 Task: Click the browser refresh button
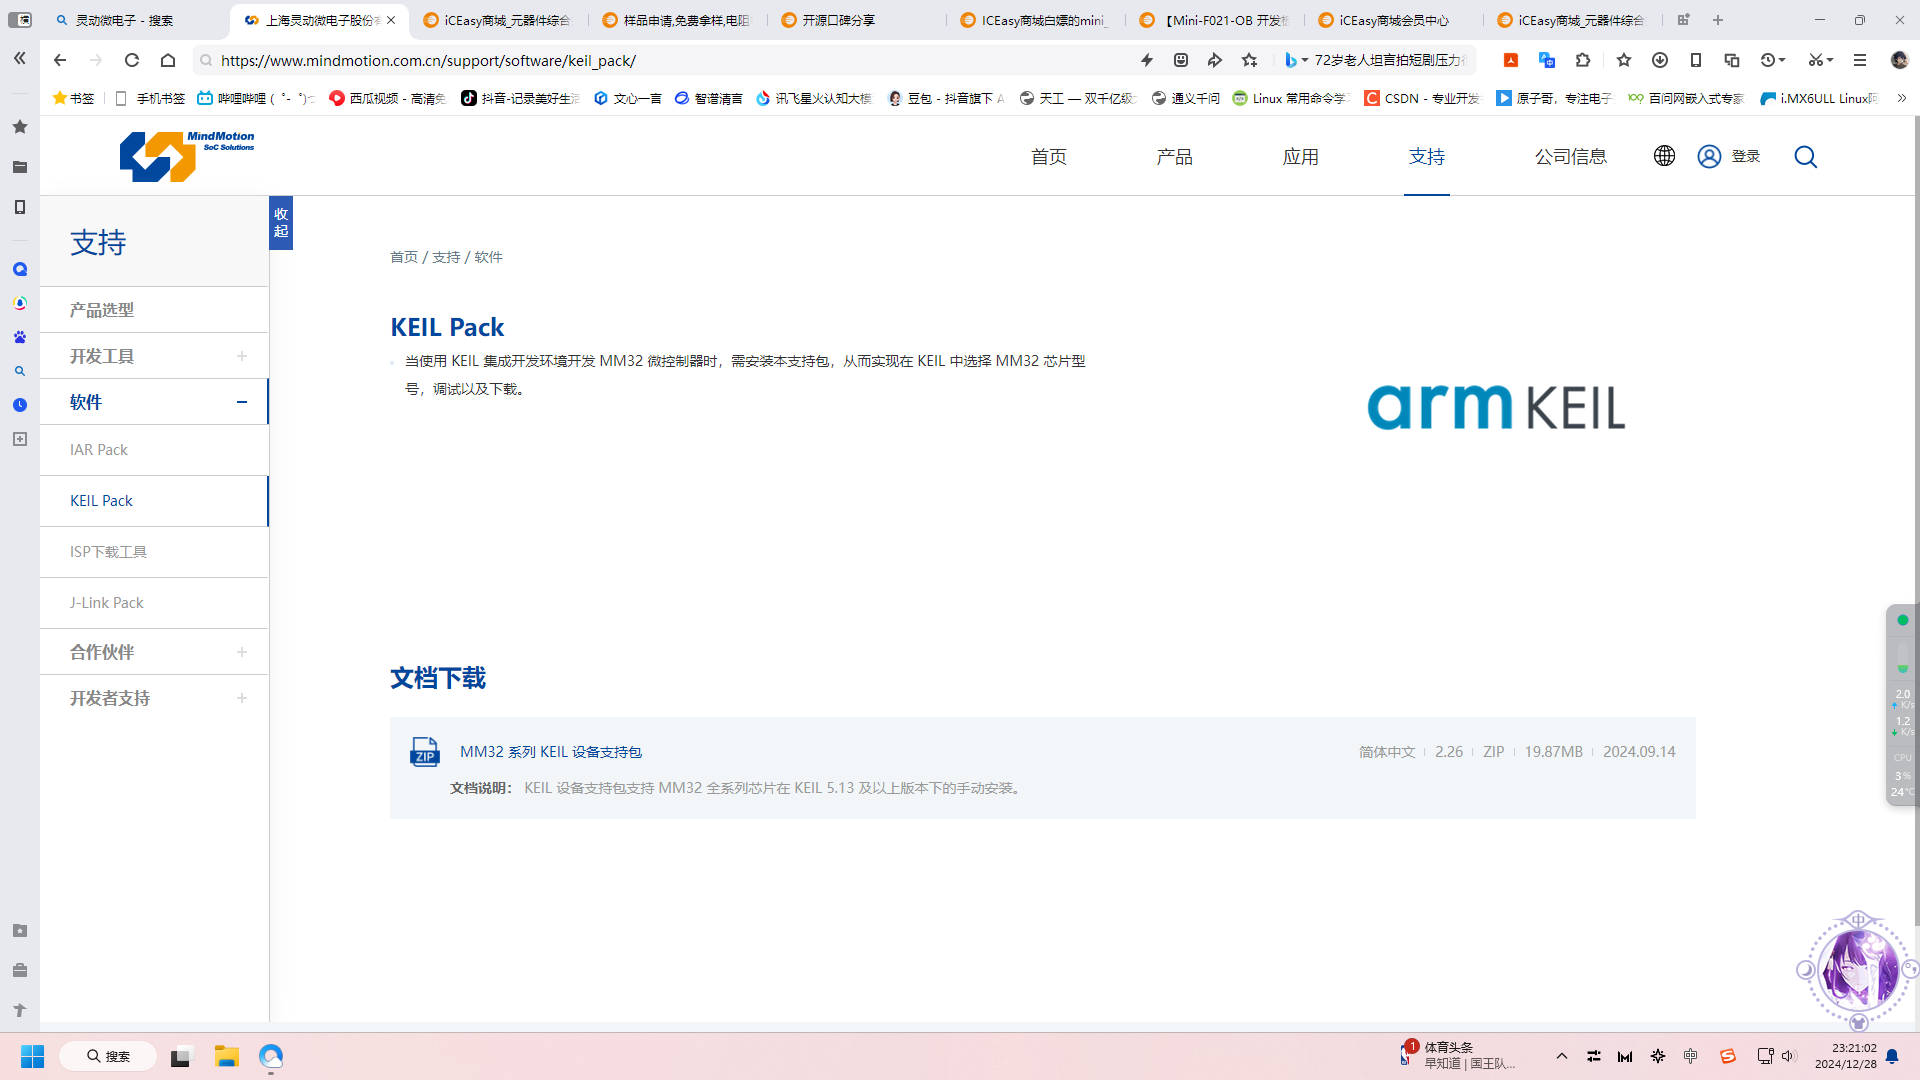coord(132,60)
